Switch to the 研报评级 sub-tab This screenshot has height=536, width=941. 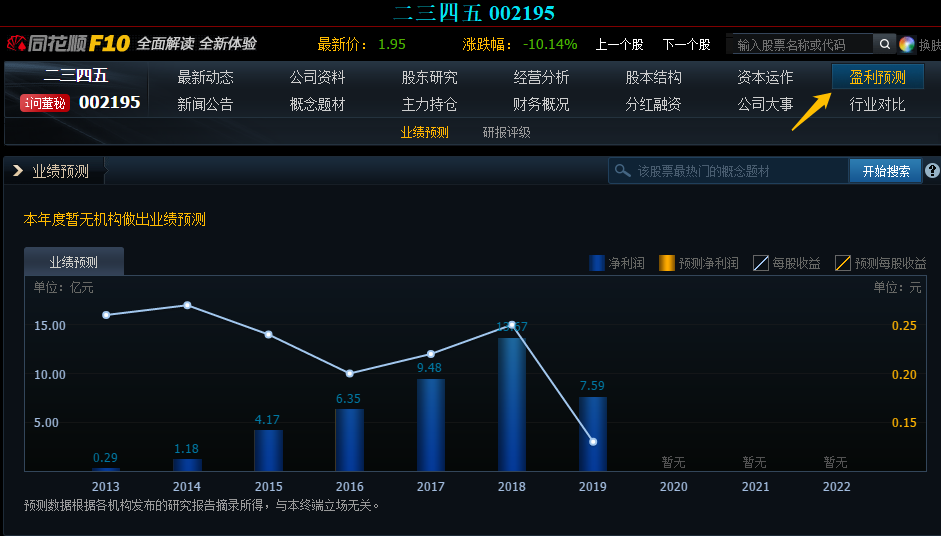click(x=506, y=132)
